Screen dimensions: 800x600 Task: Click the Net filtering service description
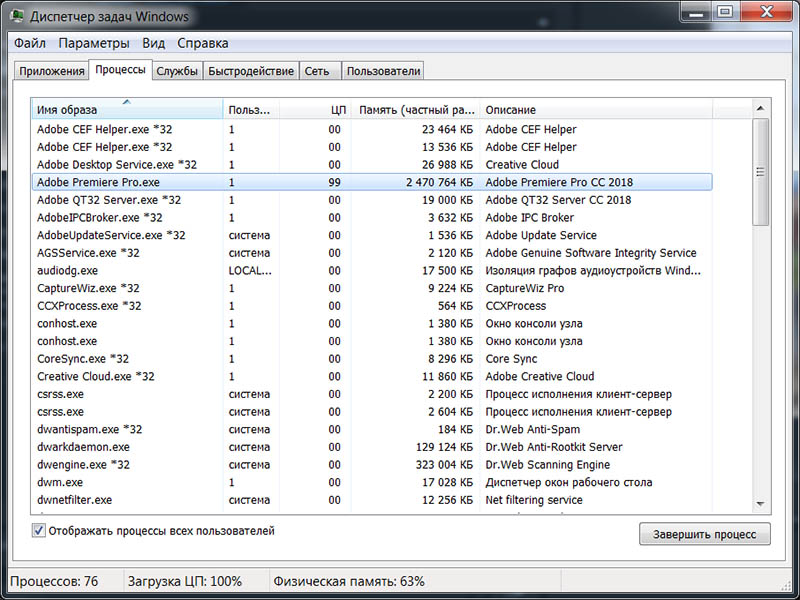(x=534, y=500)
